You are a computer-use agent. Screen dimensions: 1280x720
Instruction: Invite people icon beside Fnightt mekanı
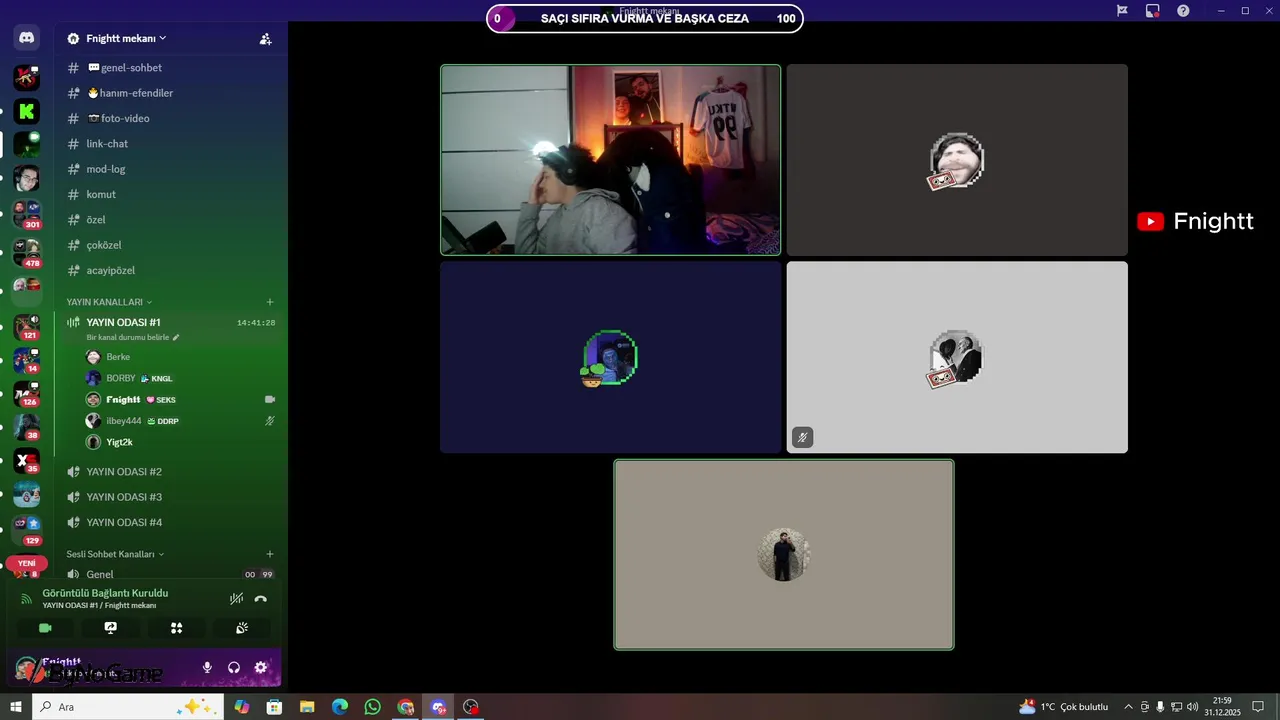[x=265, y=39]
